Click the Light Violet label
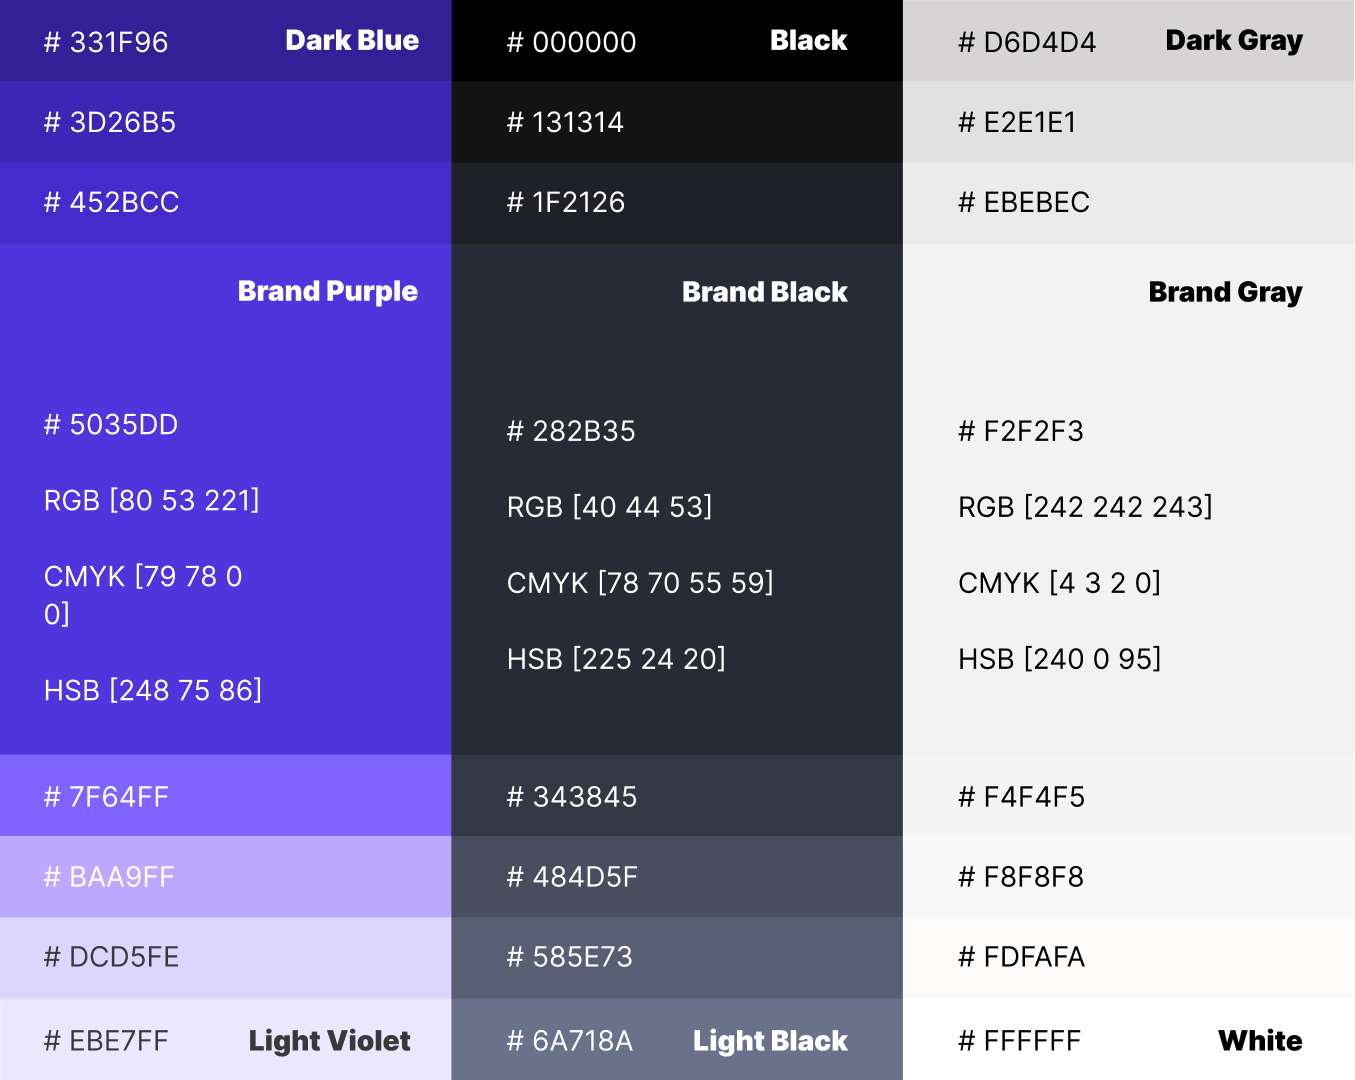The image size is (1355, 1080). pos(329,1041)
